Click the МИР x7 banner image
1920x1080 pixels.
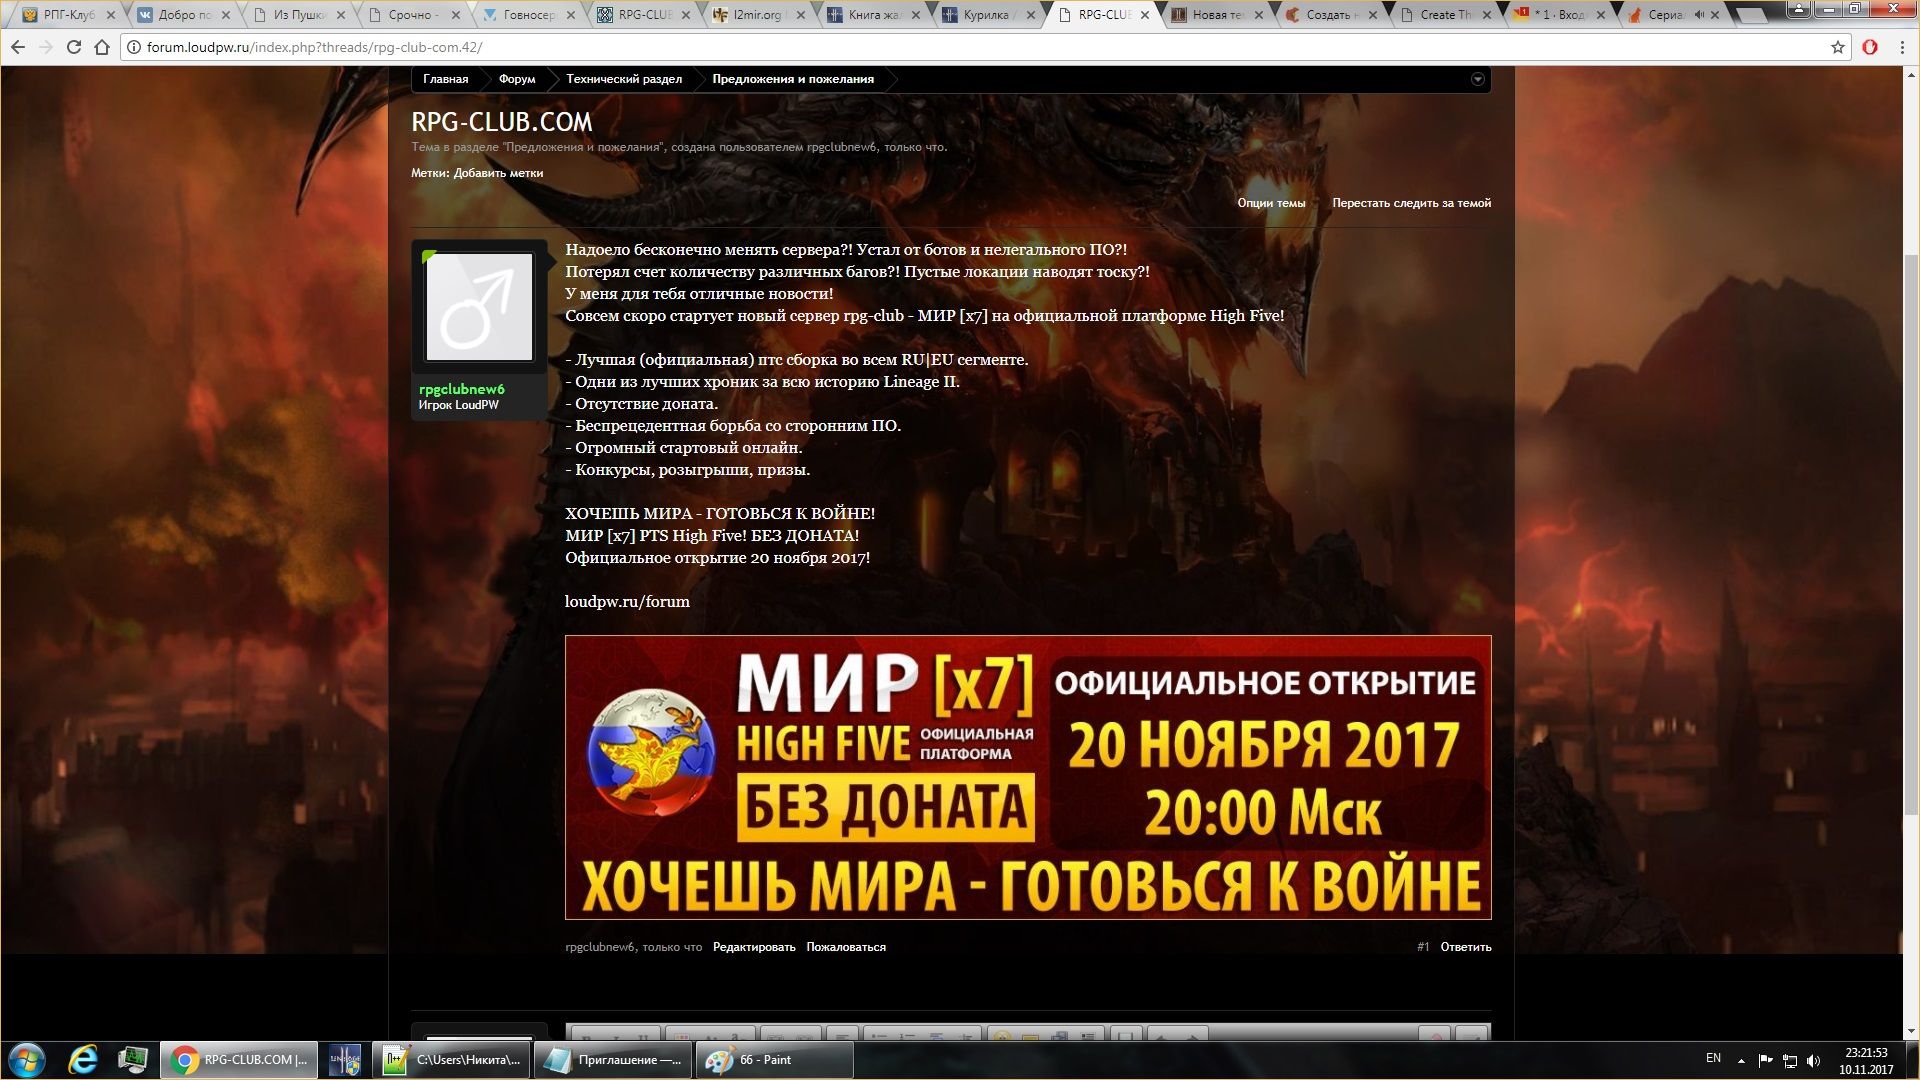click(x=1027, y=777)
